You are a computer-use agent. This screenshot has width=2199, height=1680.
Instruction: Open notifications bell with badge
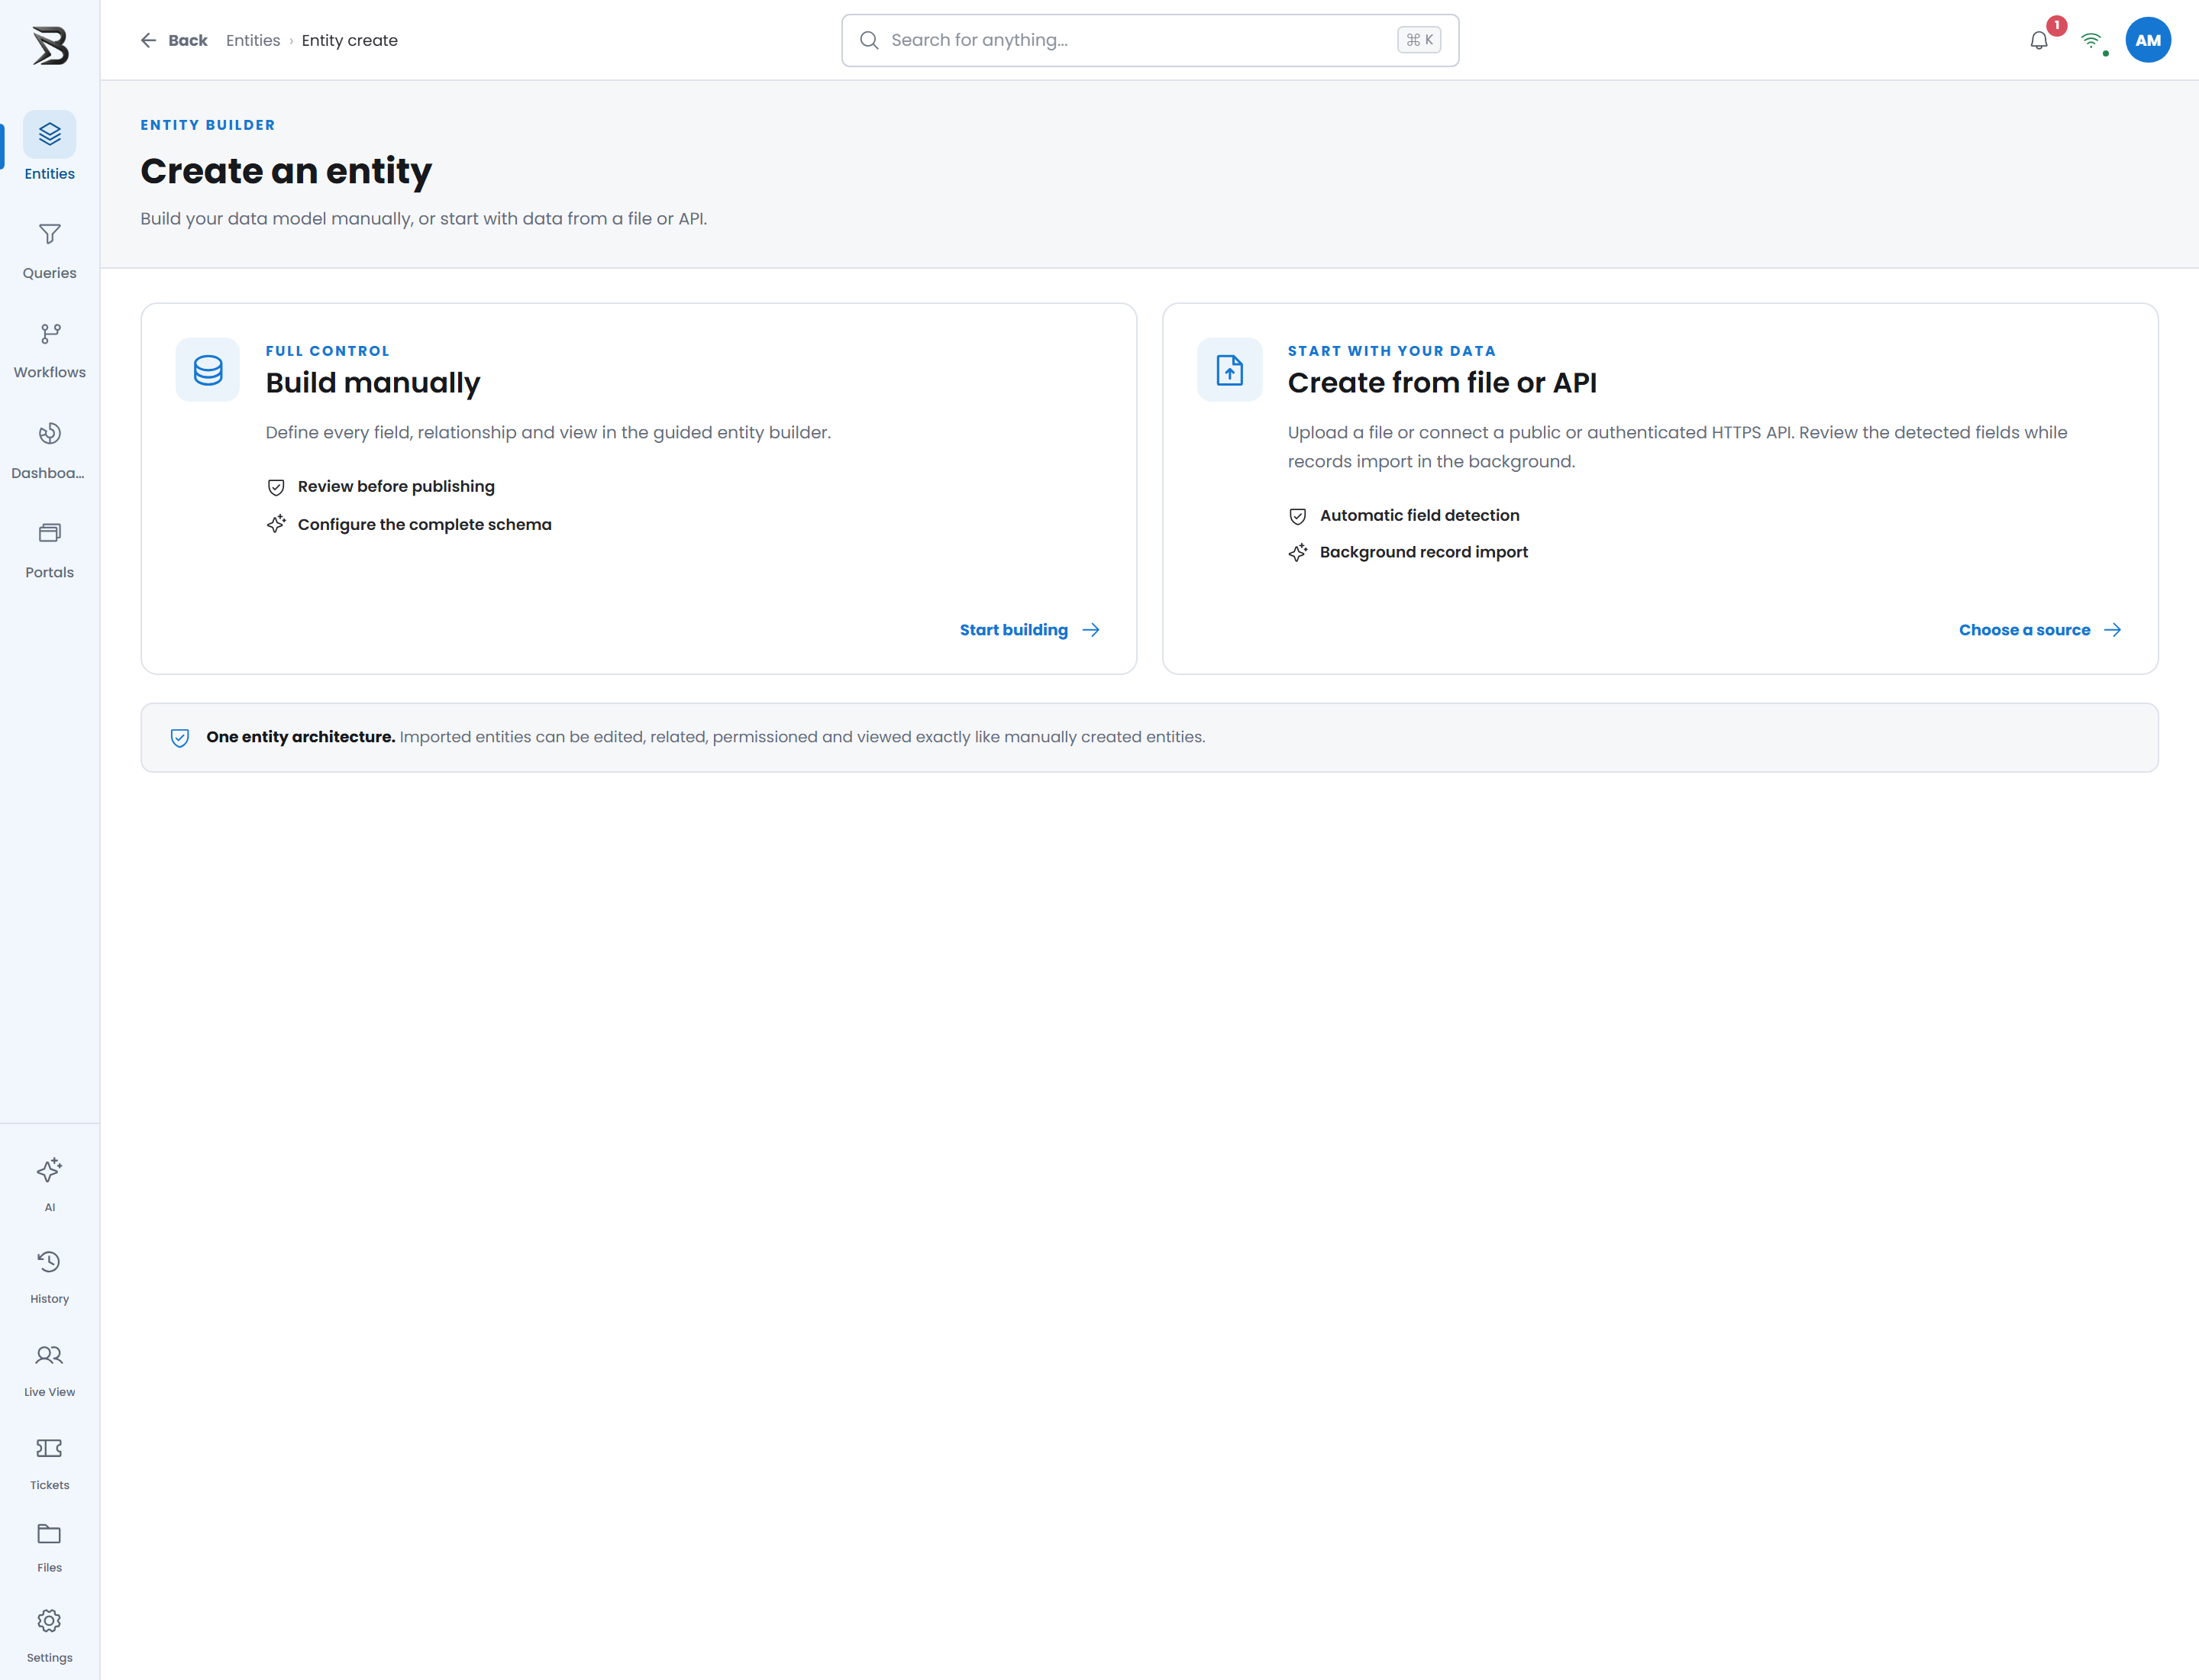coord(2040,40)
